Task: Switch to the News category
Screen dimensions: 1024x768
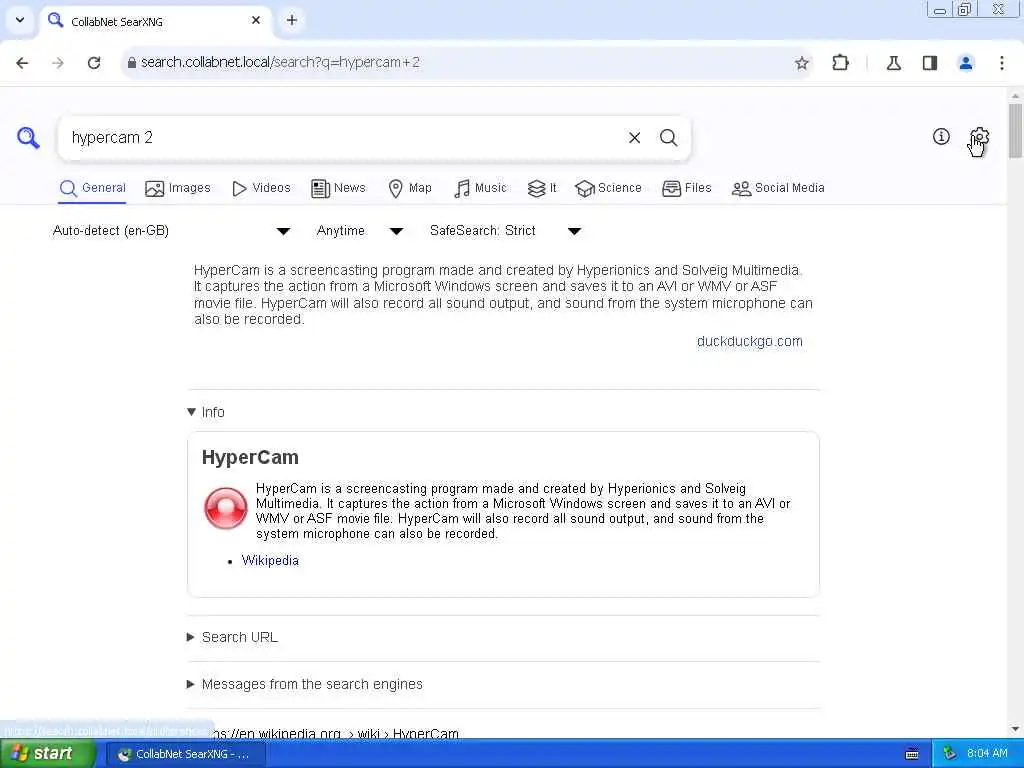Action: click(338, 188)
